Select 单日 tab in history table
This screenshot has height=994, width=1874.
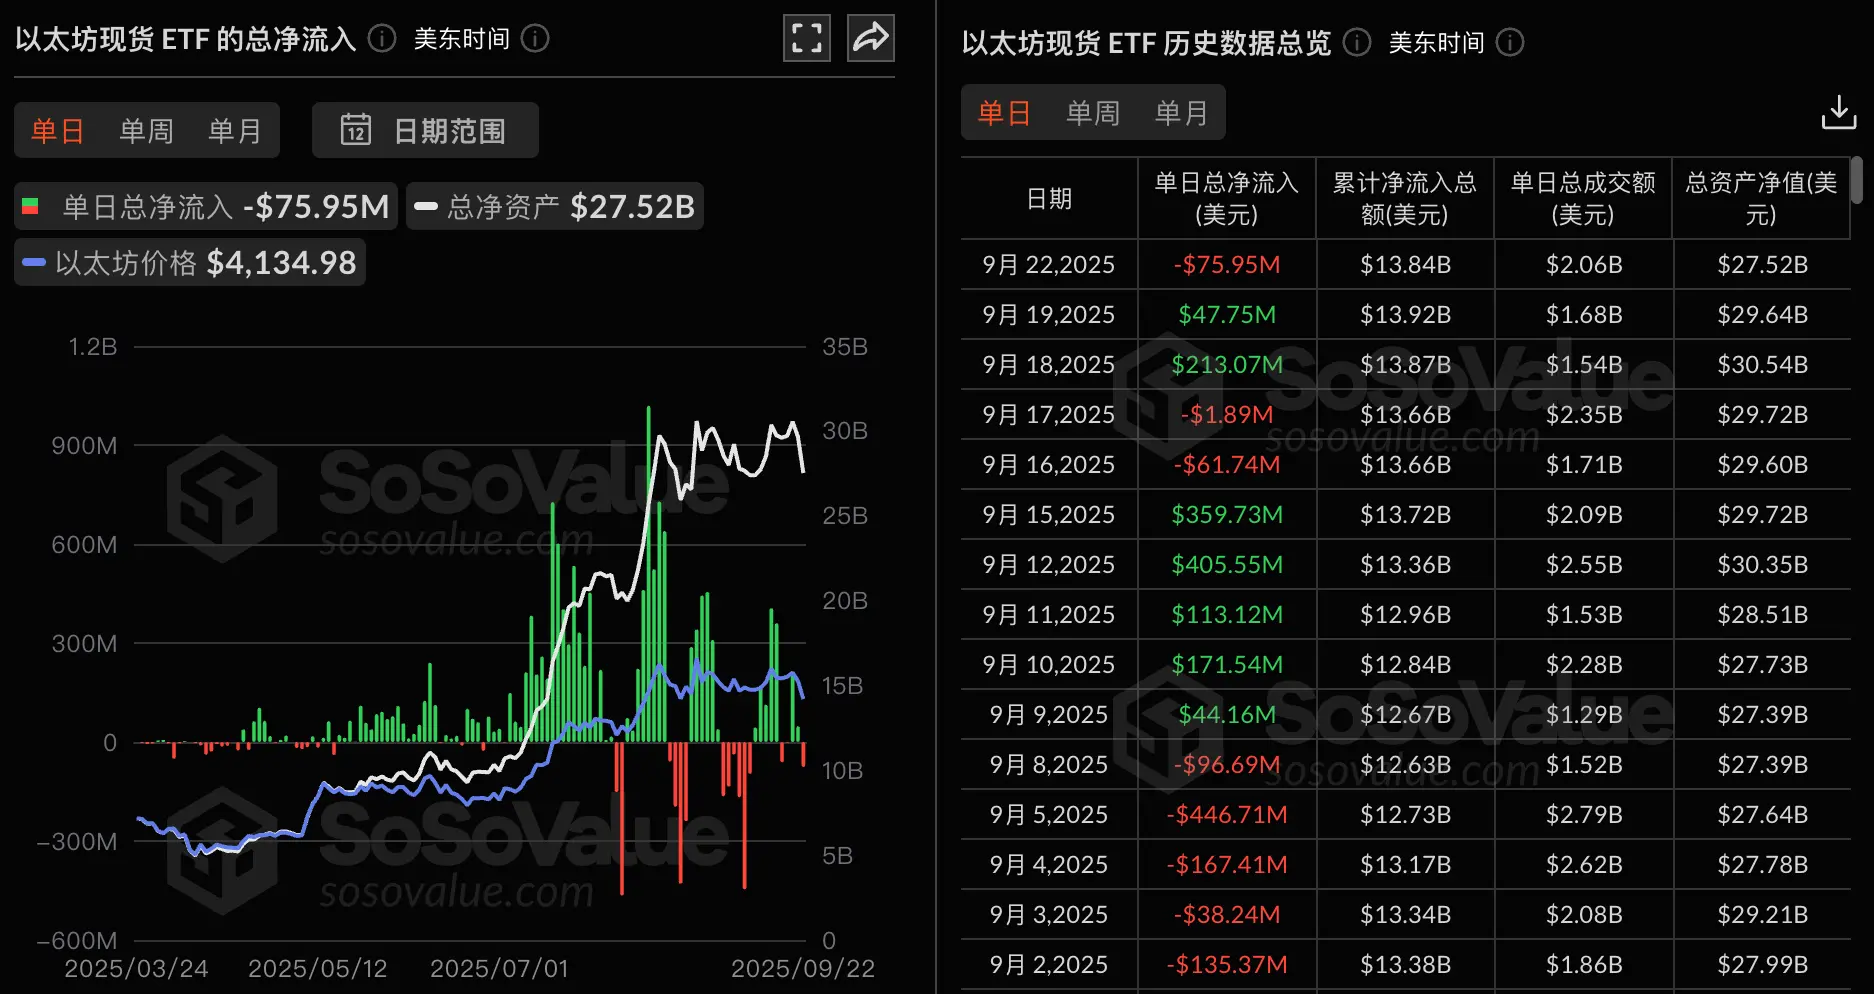click(x=1004, y=113)
